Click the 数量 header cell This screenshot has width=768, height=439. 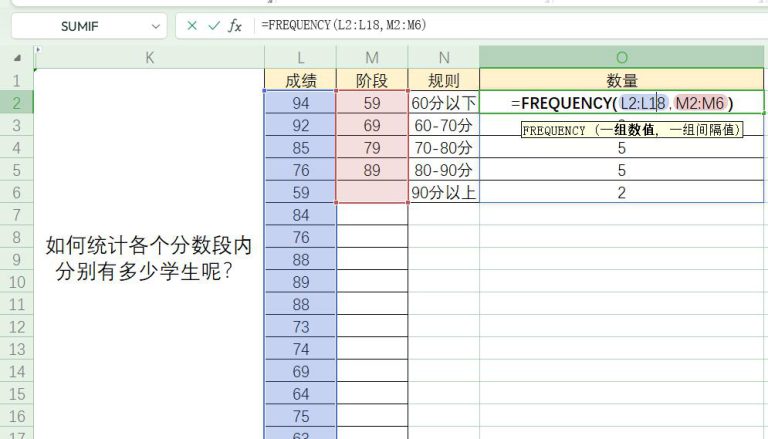pyautogui.click(x=622, y=80)
